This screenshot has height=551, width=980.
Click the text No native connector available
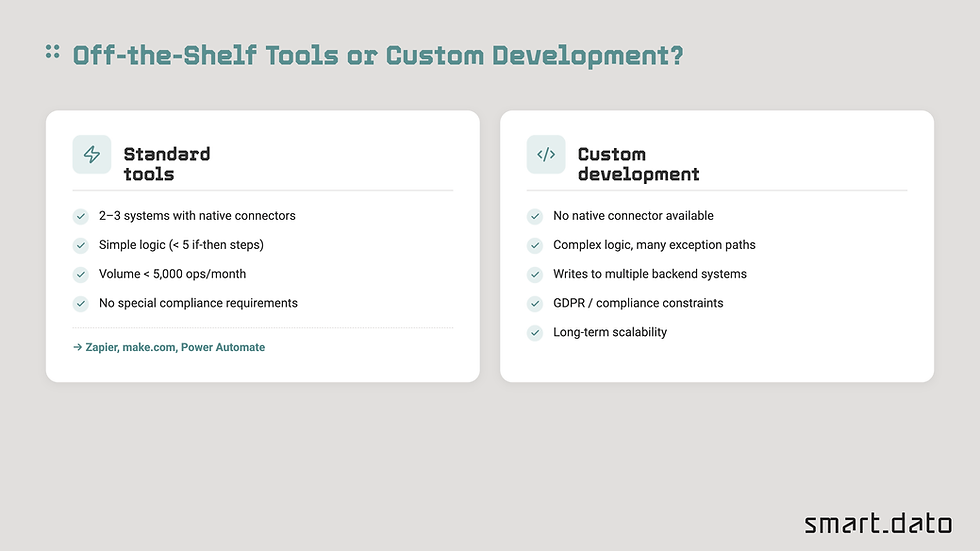pyautogui.click(x=633, y=216)
